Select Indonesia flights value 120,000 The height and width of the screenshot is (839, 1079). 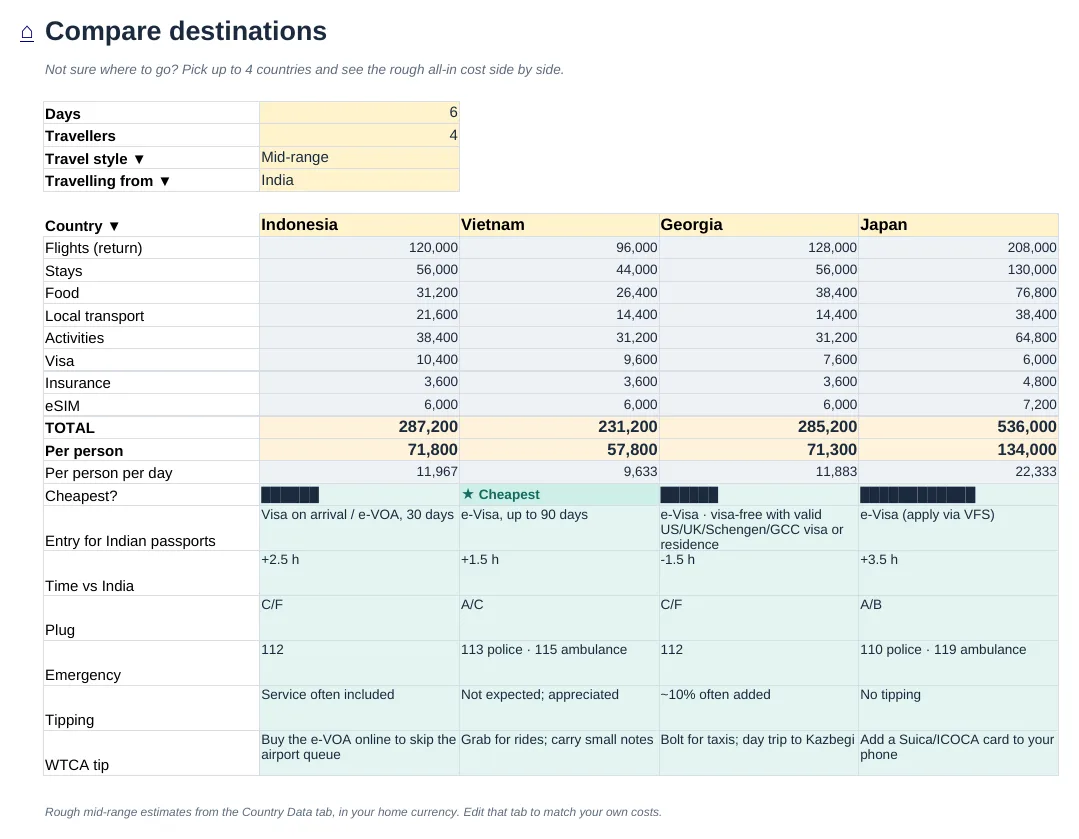click(359, 248)
